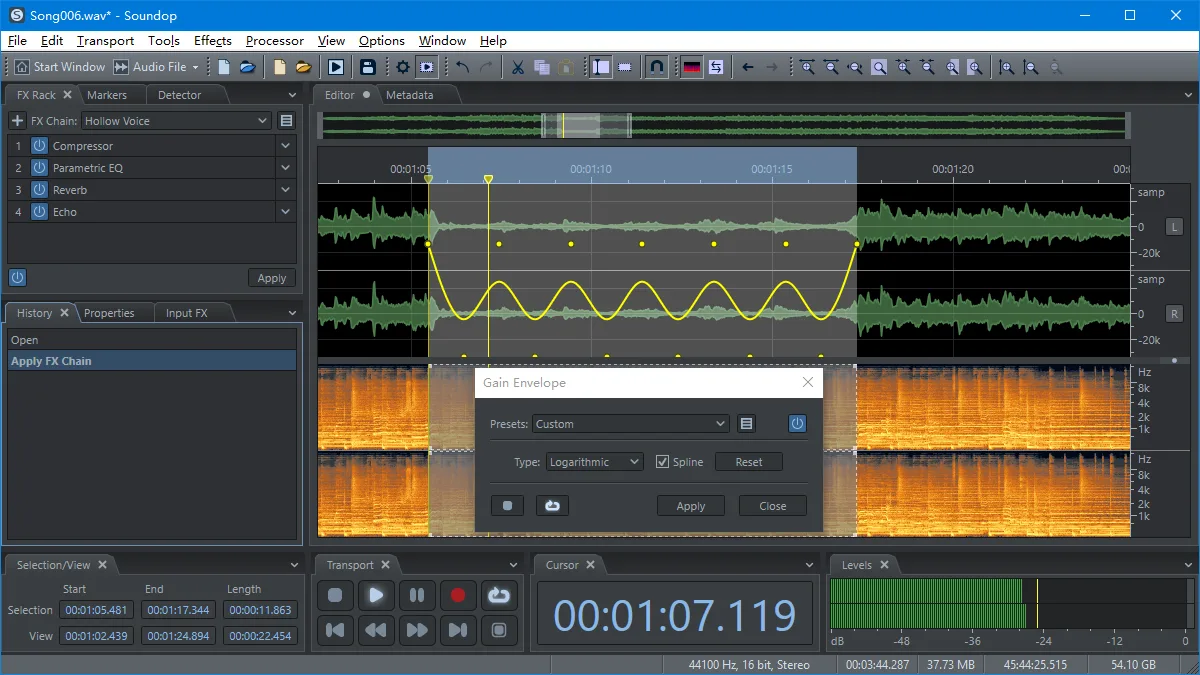Open the settings gear icon in toolbar
1200x675 pixels.
(x=403, y=67)
